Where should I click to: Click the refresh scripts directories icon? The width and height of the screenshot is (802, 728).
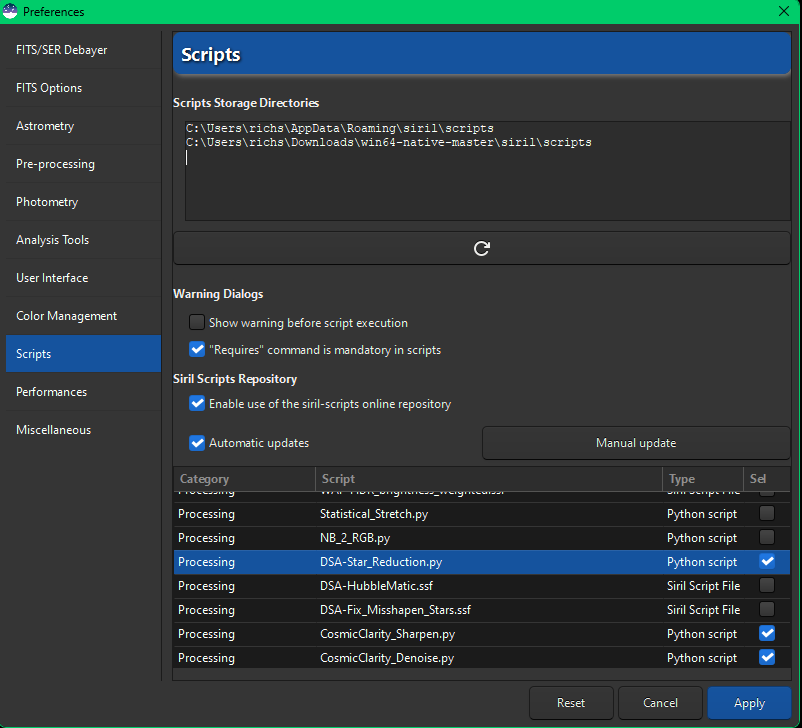(481, 248)
